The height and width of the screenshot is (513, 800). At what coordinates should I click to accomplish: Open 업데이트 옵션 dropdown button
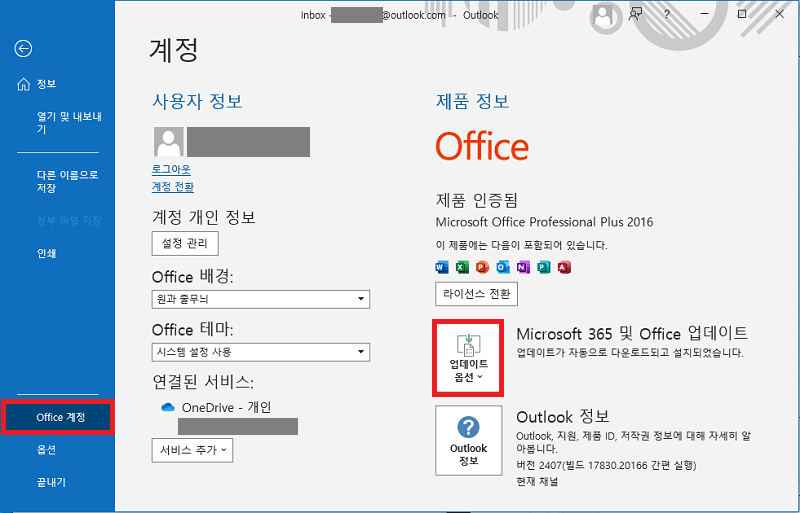coord(468,358)
